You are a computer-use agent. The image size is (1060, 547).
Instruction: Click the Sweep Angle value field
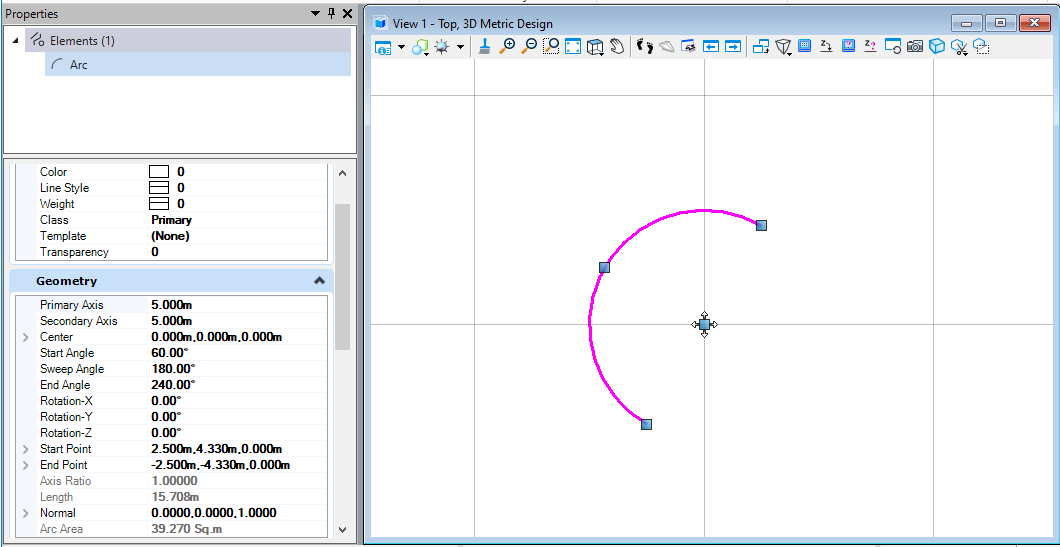tap(172, 369)
